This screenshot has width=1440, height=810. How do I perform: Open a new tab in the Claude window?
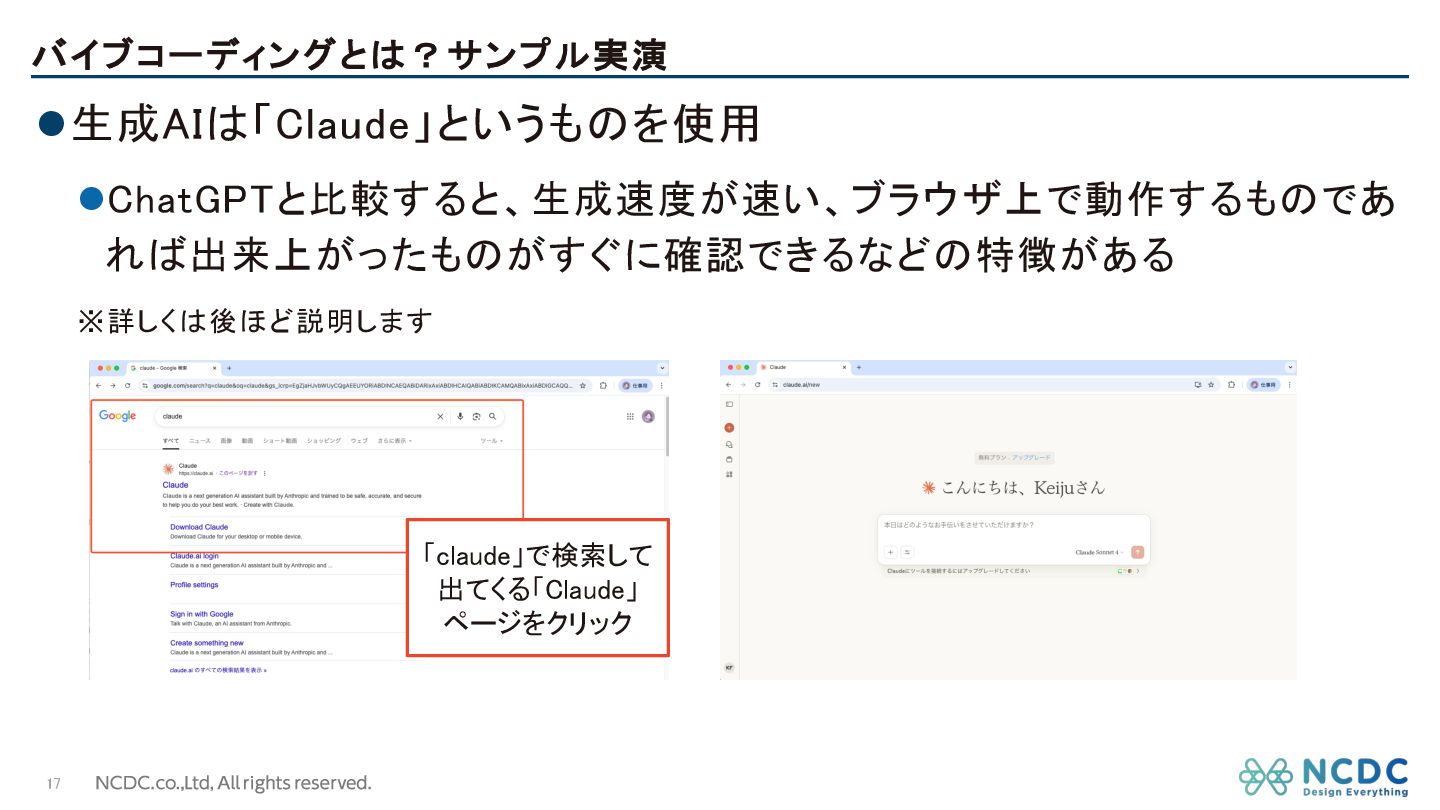pos(858,367)
